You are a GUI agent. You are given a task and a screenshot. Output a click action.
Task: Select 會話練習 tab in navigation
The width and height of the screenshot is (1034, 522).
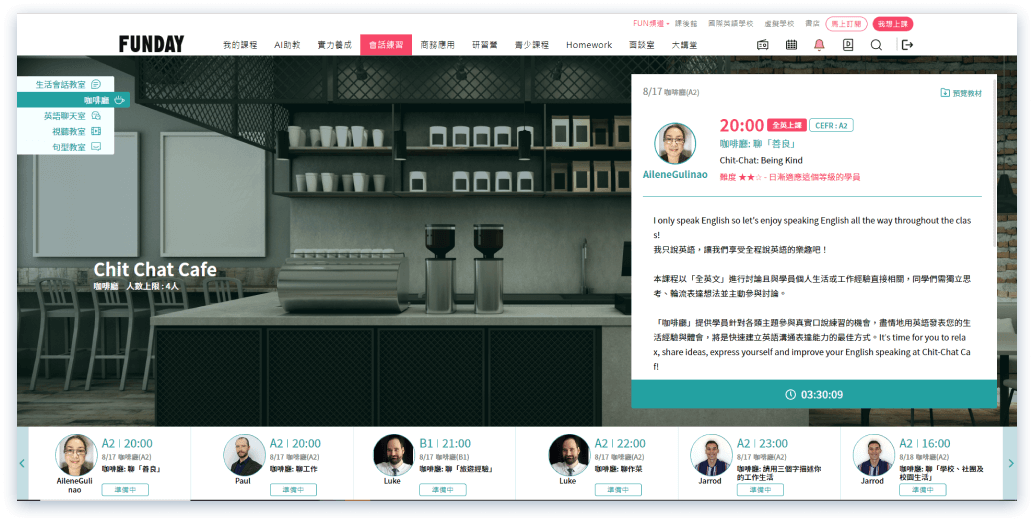(385, 45)
